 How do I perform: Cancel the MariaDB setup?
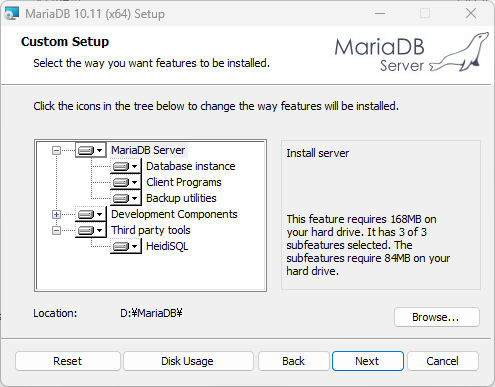point(443,361)
